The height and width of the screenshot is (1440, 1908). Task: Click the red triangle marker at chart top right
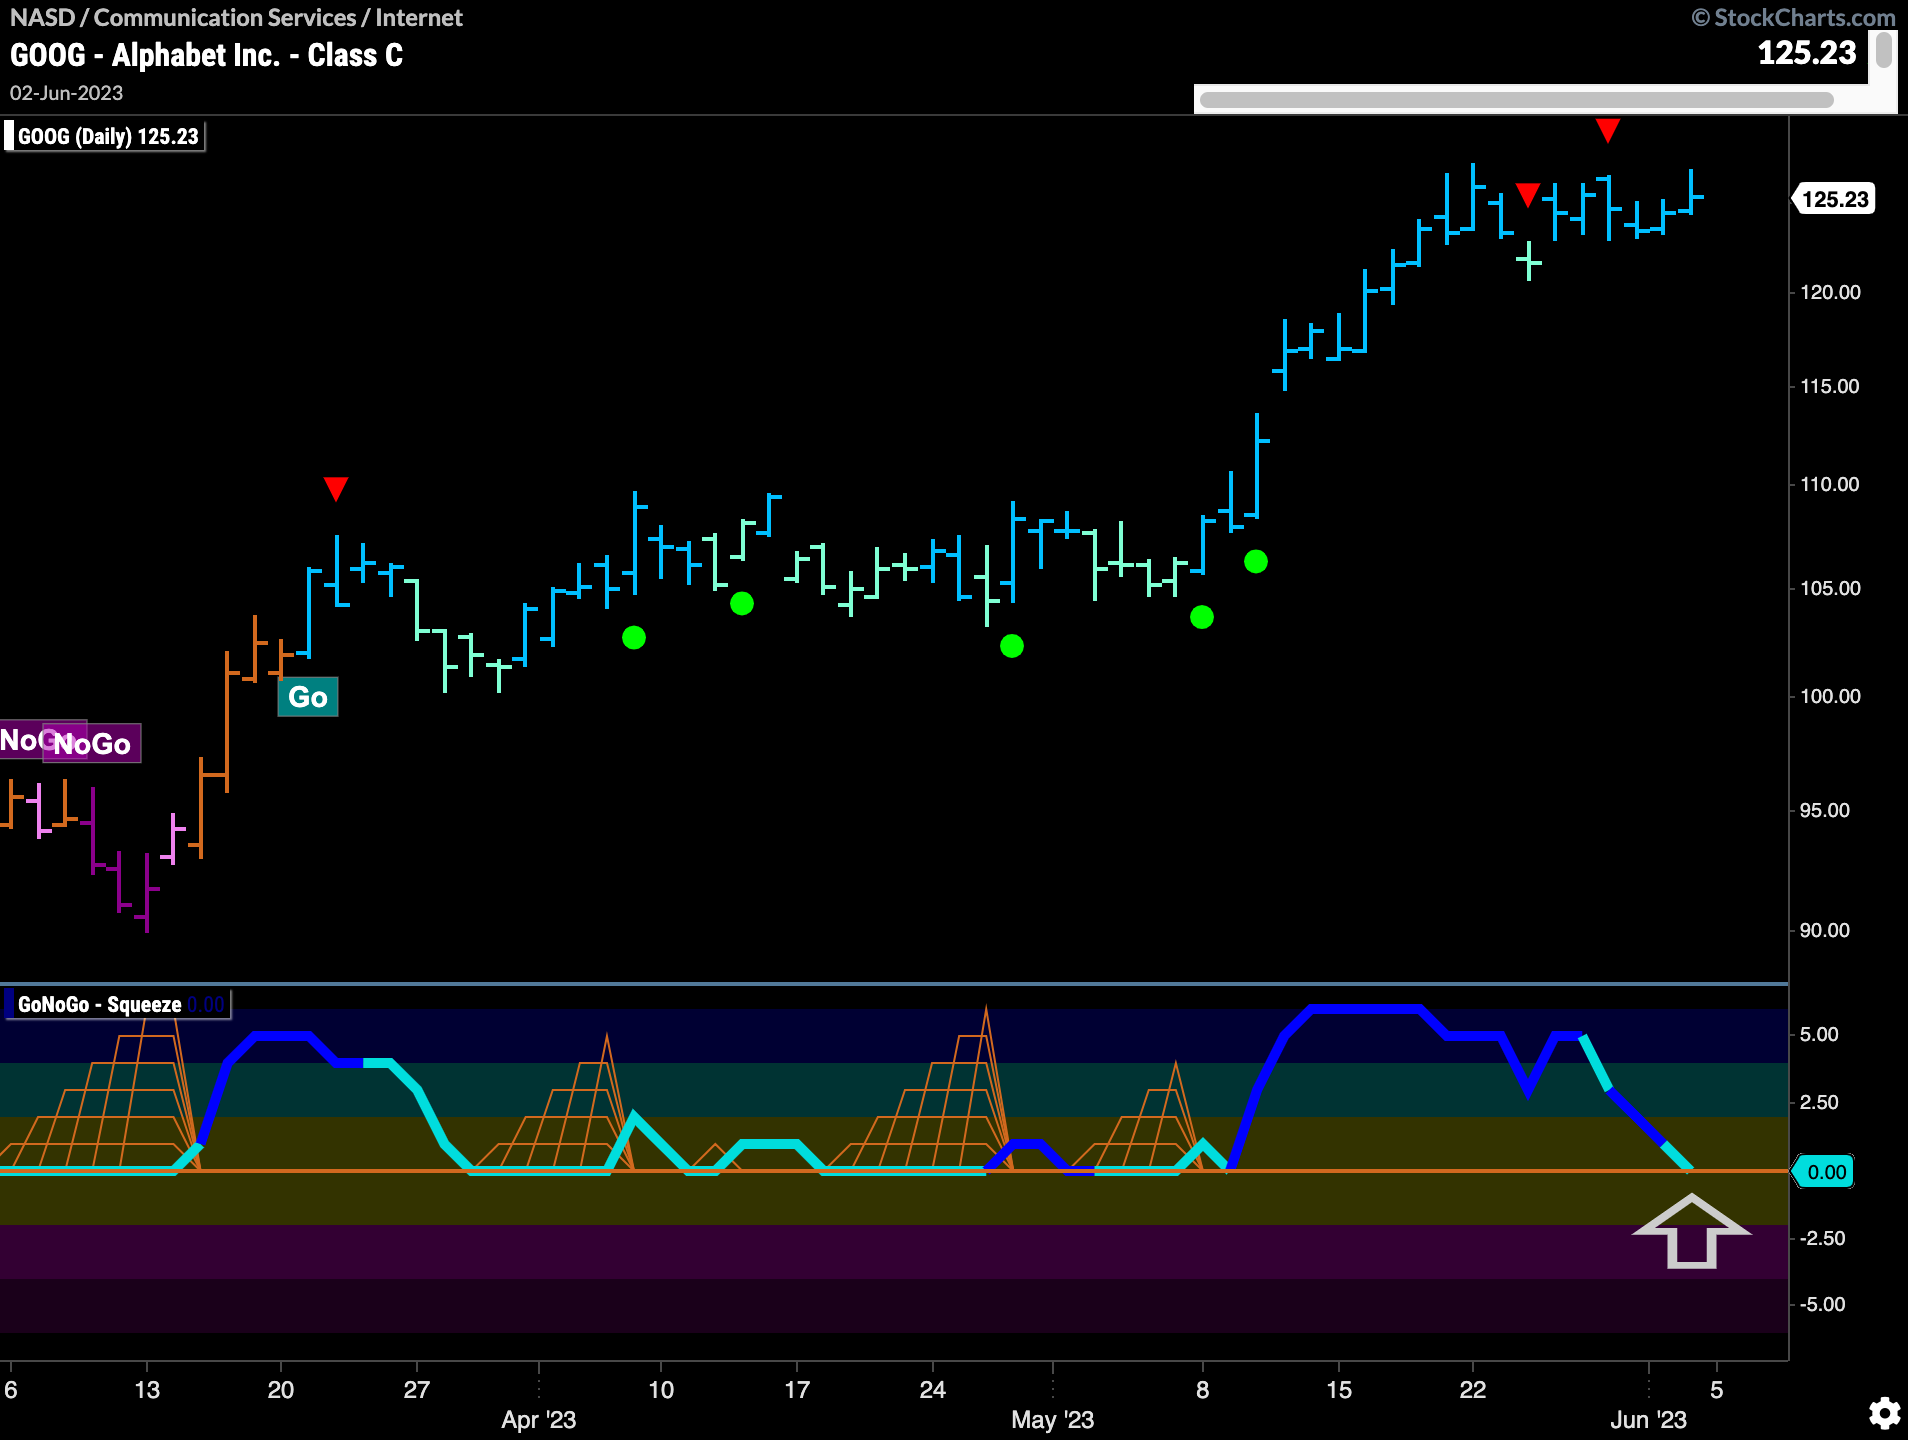click(1608, 130)
